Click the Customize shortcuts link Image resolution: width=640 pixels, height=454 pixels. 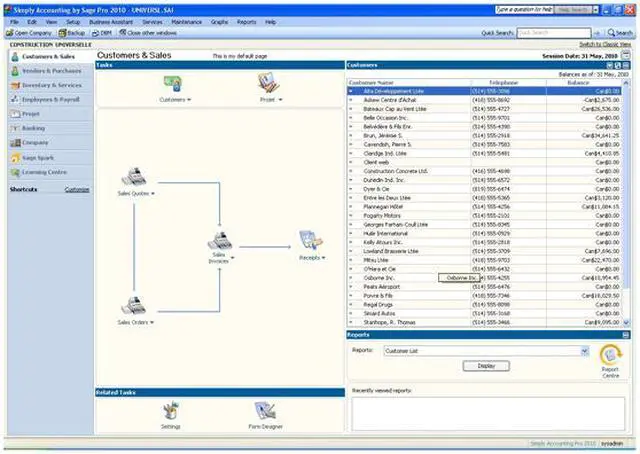[77, 190]
